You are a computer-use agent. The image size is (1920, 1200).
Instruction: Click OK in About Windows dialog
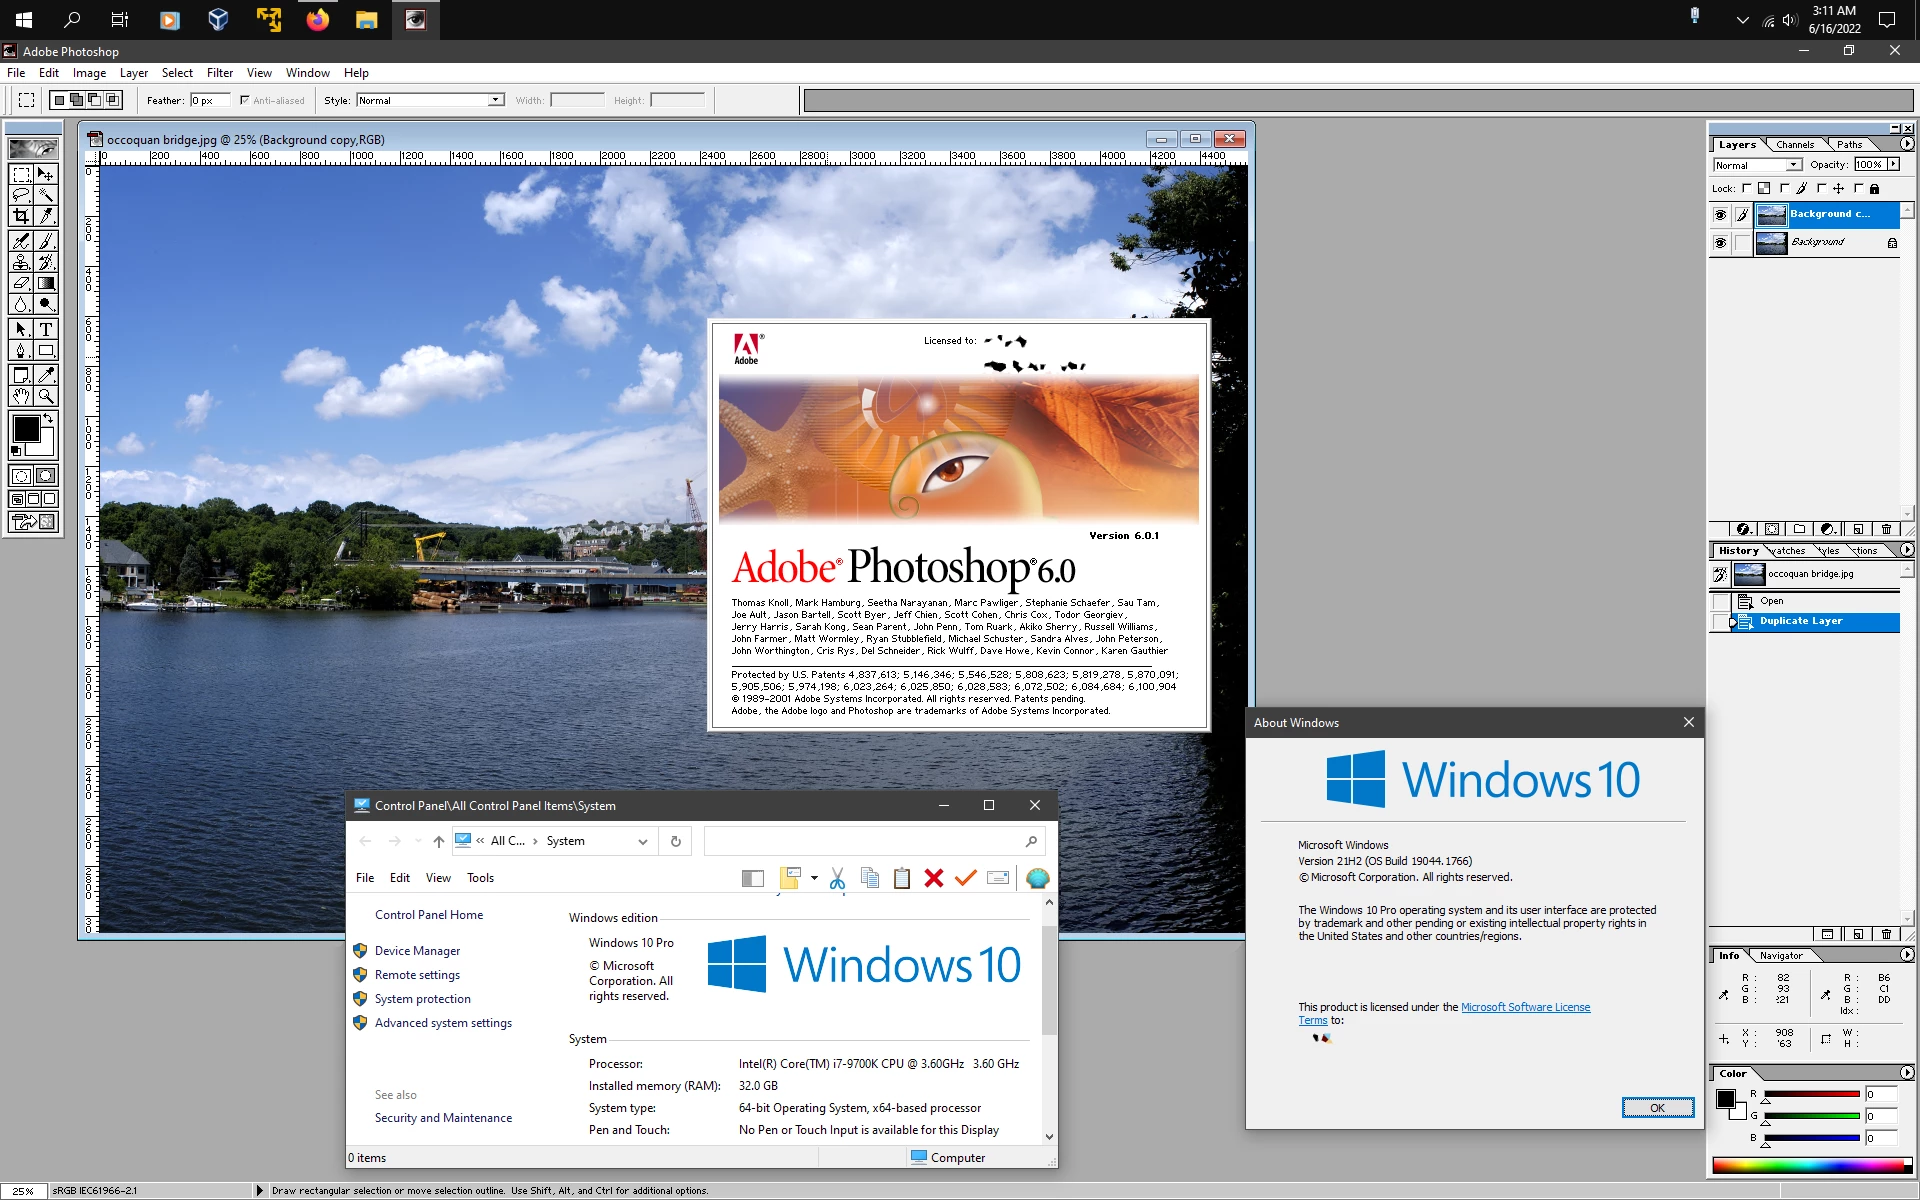pos(1657,1107)
